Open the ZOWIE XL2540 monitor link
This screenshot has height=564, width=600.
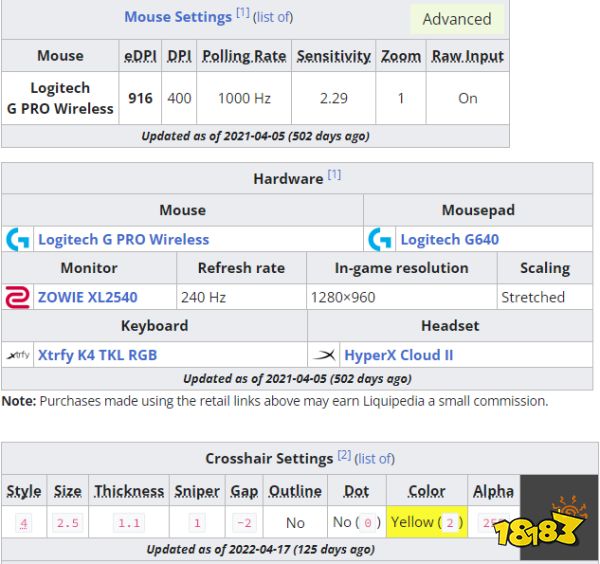click(88, 297)
